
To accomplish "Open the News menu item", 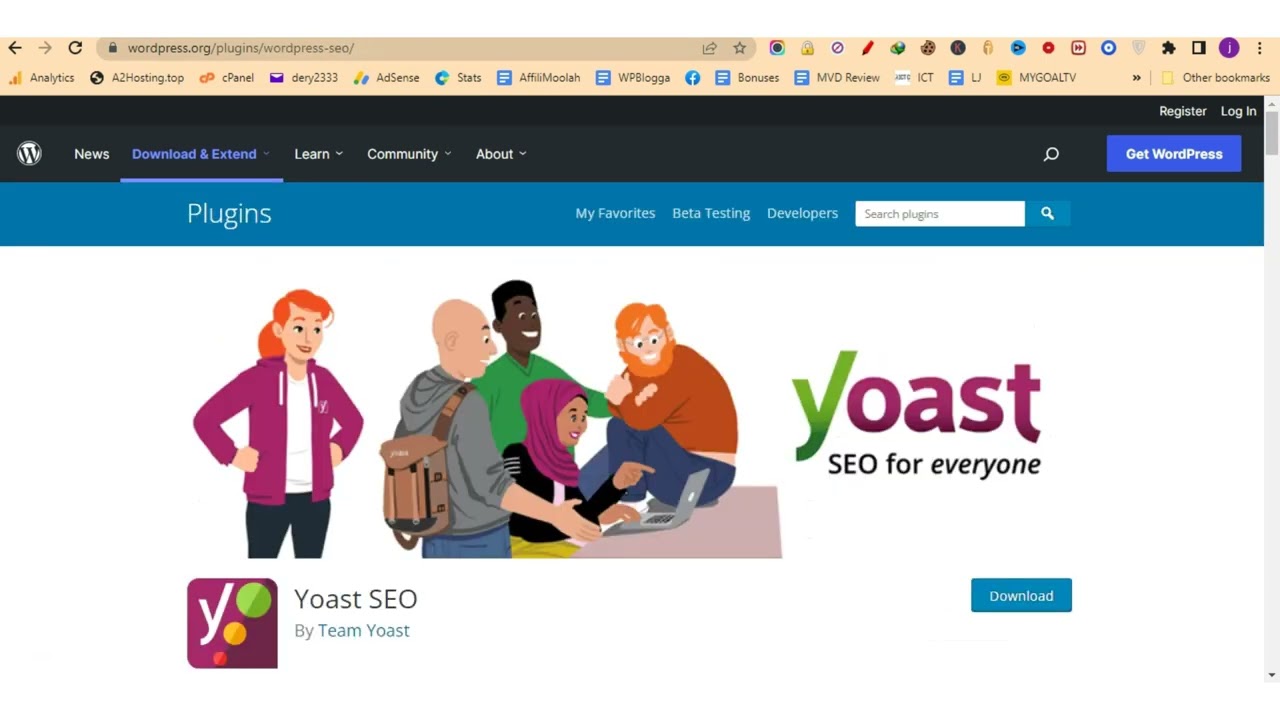I will (91, 154).
